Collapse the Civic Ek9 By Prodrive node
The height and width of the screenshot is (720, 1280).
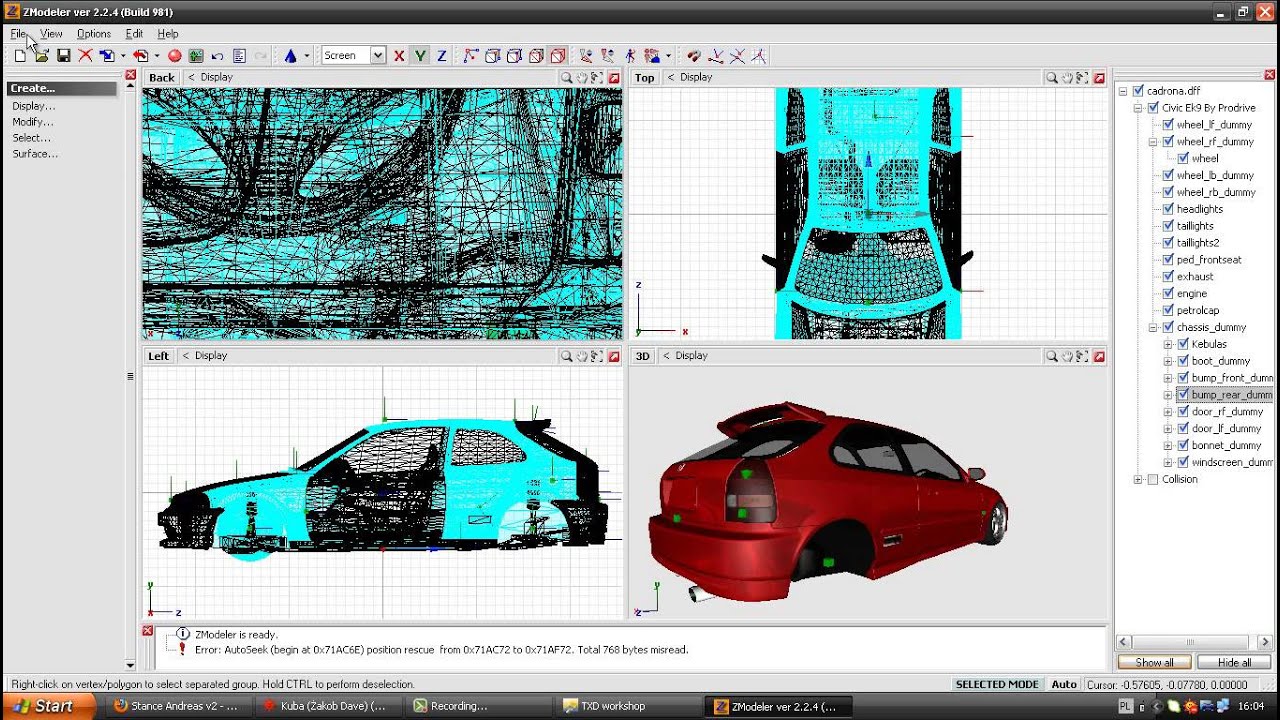[x=1138, y=108]
